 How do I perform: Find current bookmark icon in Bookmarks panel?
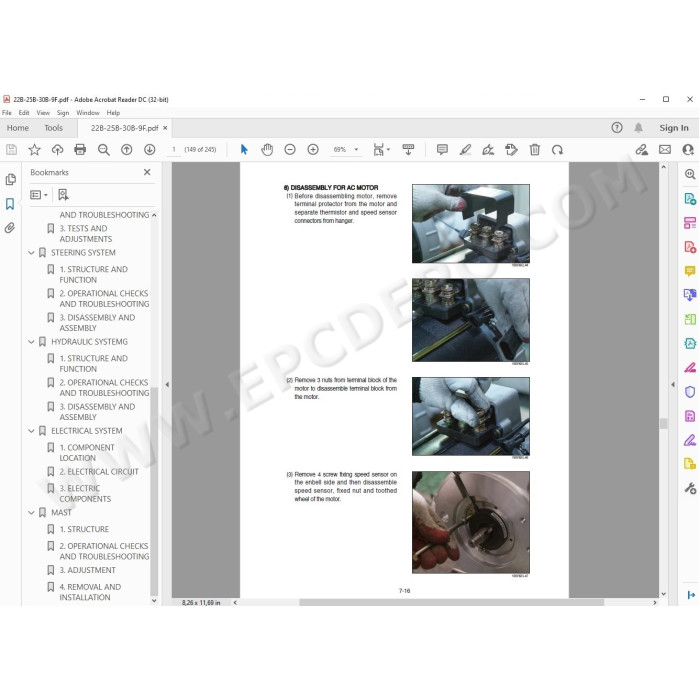pyautogui.click(x=63, y=195)
